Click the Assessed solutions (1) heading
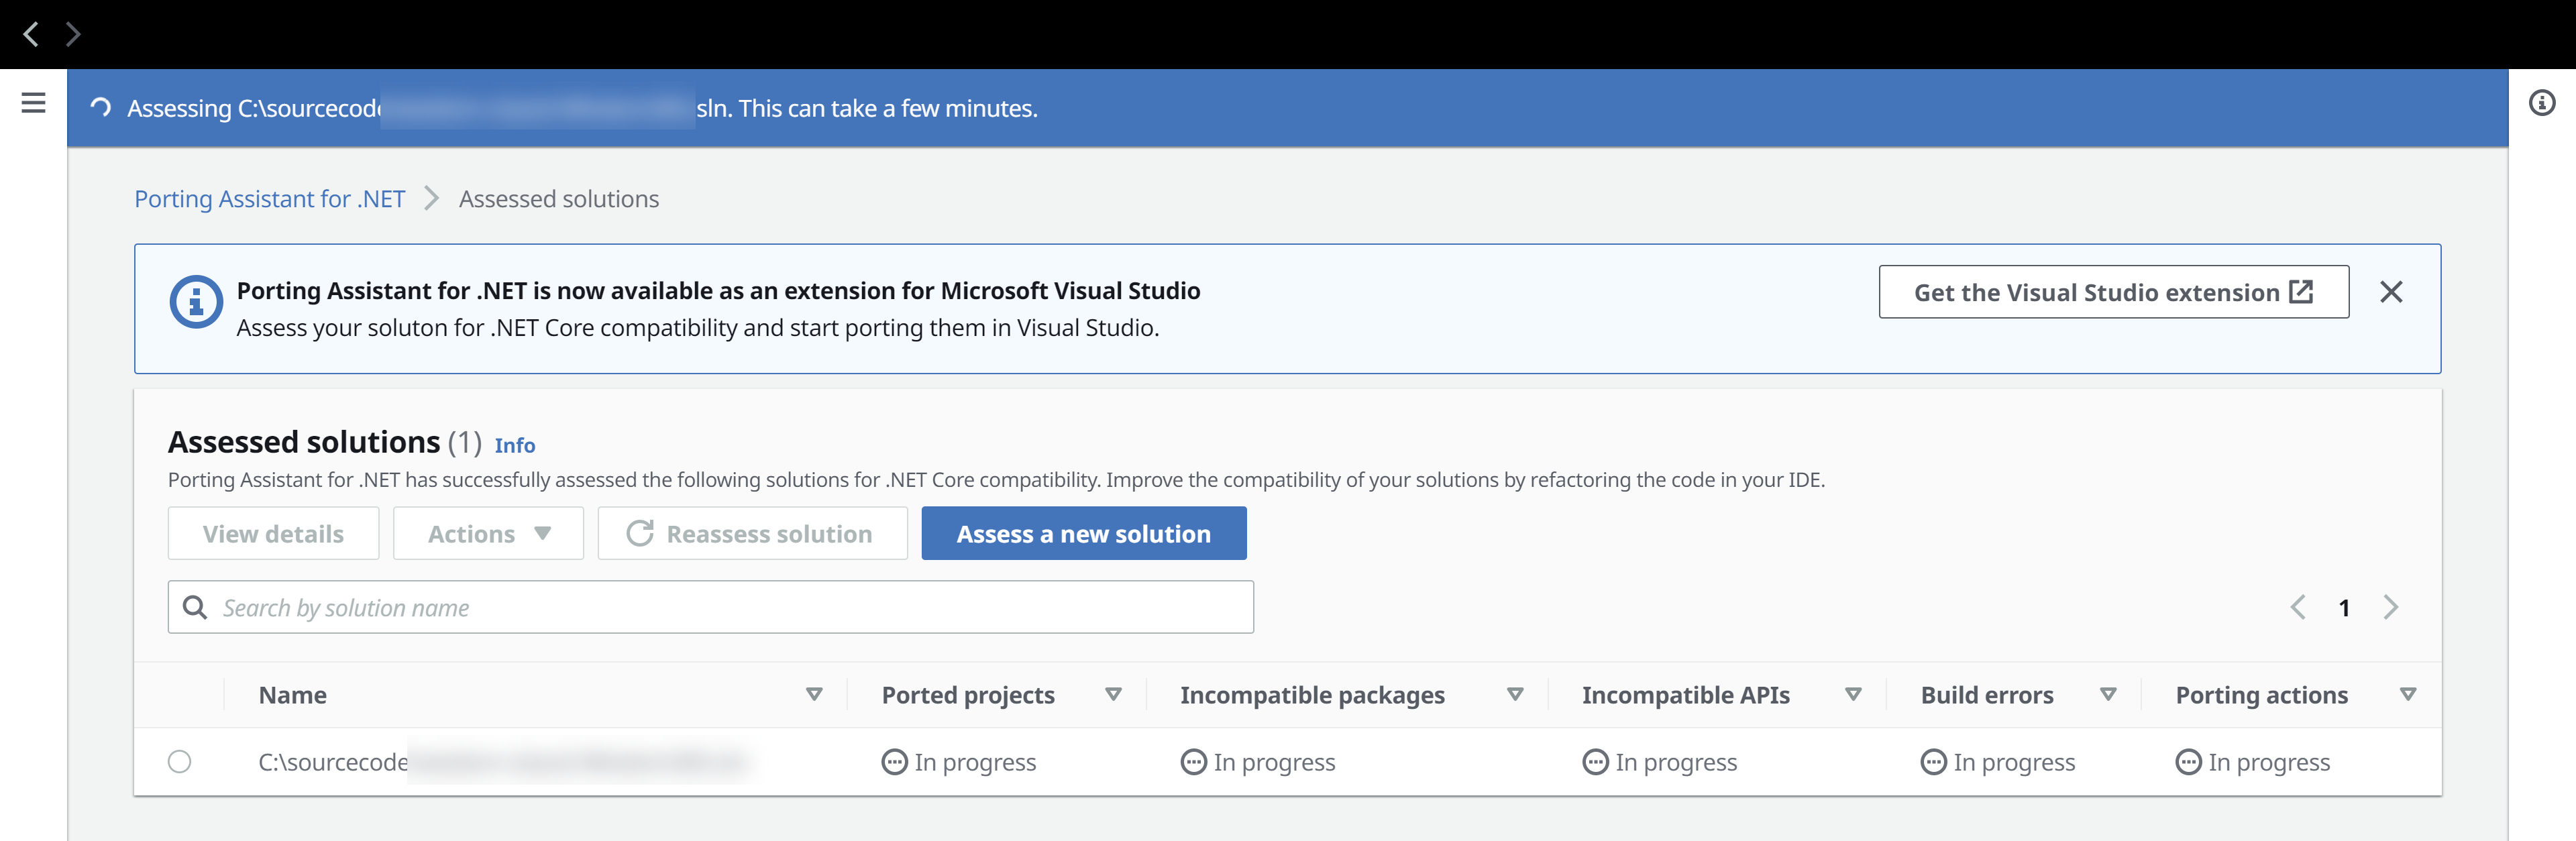This screenshot has width=2576, height=841. 324,442
